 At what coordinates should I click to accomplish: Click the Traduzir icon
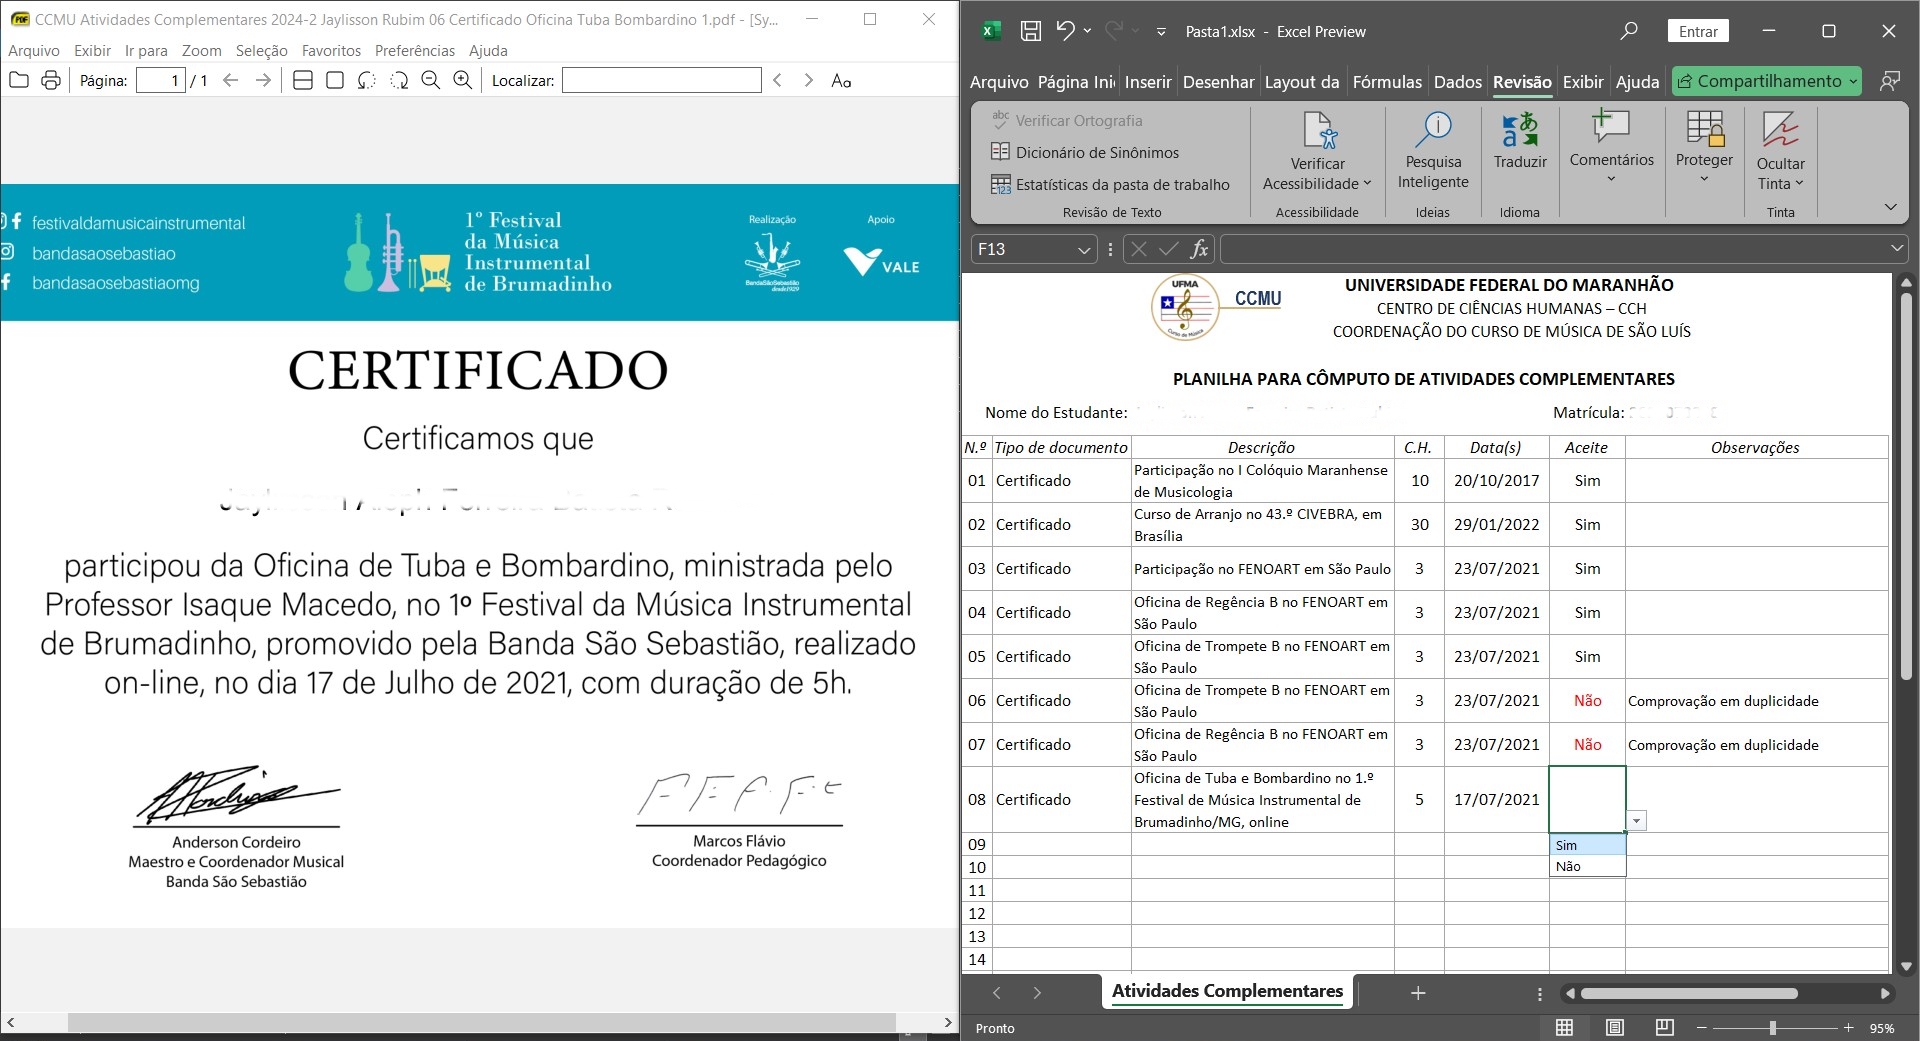pos(1520,129)
